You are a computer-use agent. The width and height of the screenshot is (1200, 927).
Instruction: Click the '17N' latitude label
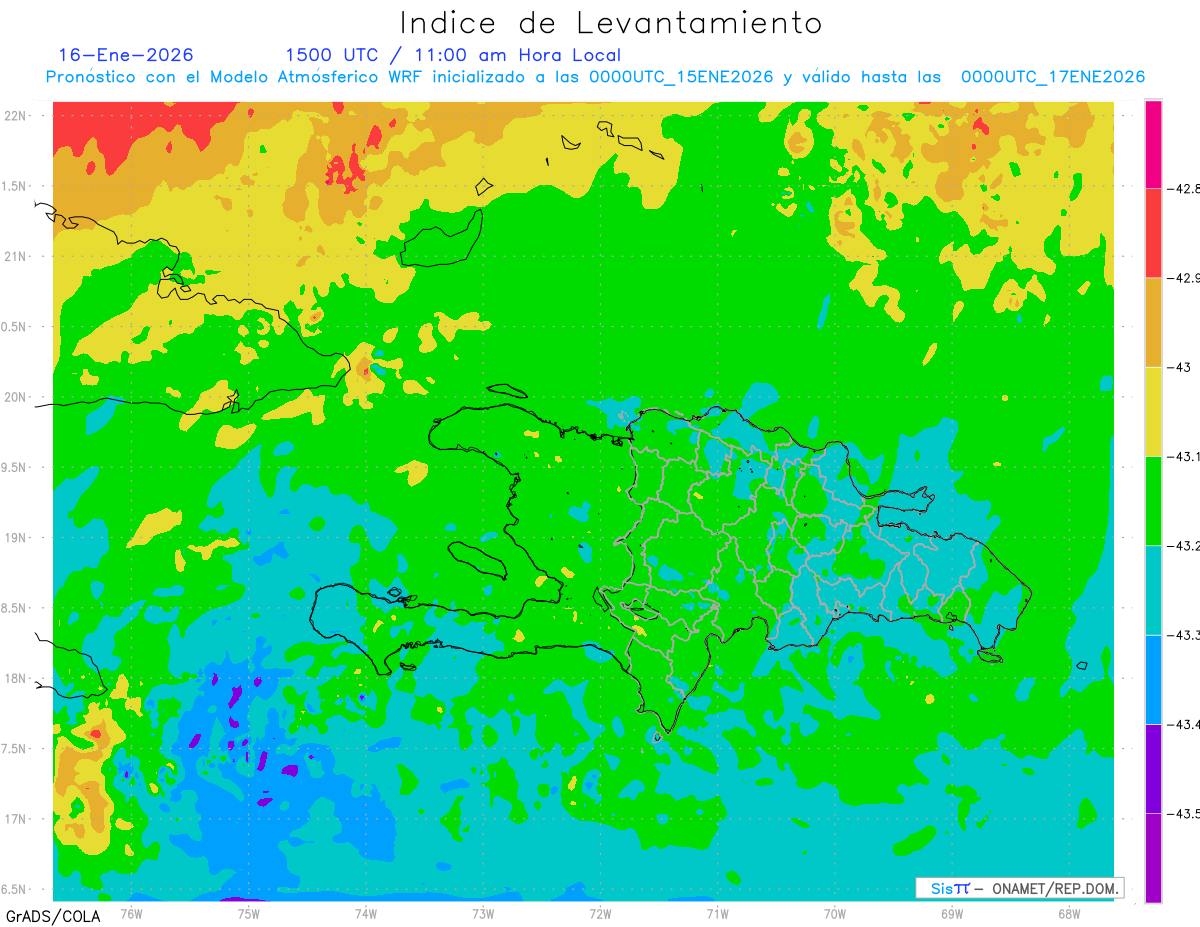16,819
